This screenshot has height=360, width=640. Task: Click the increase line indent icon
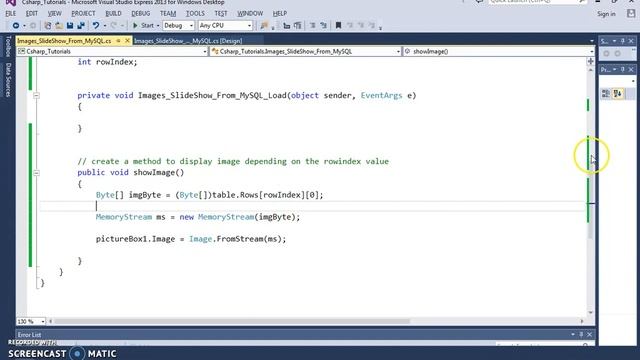324,26
